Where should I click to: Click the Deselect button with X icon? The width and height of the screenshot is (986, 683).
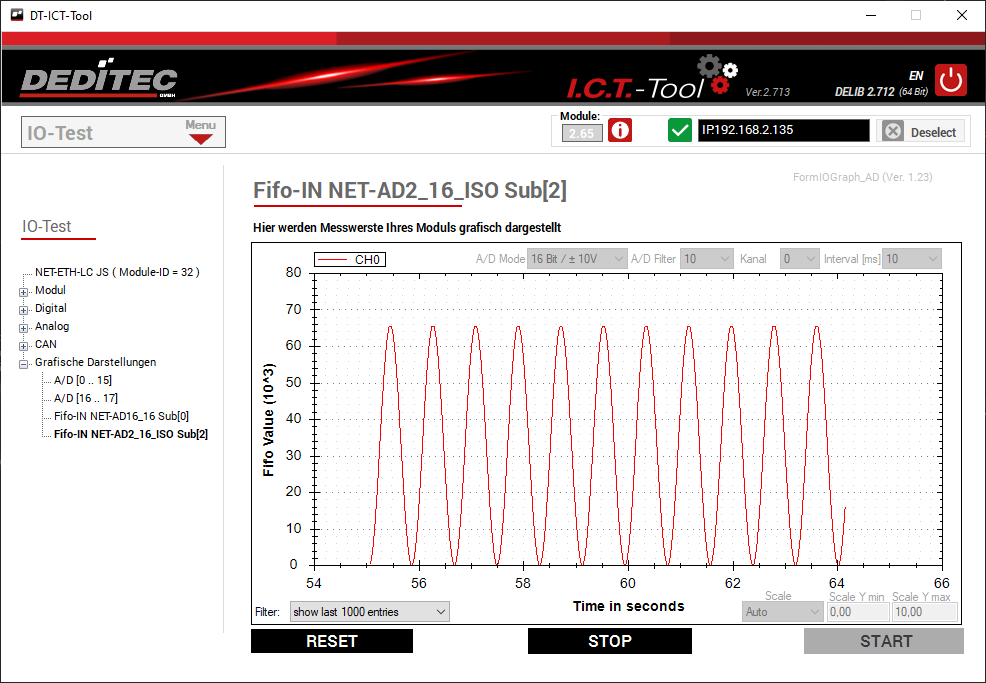click(x=920, y=132)
